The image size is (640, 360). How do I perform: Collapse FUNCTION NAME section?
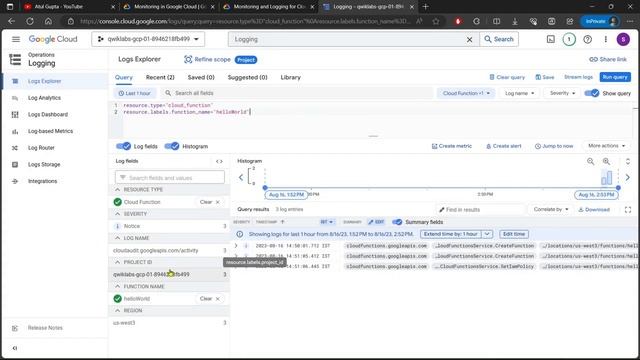[118, 287]
